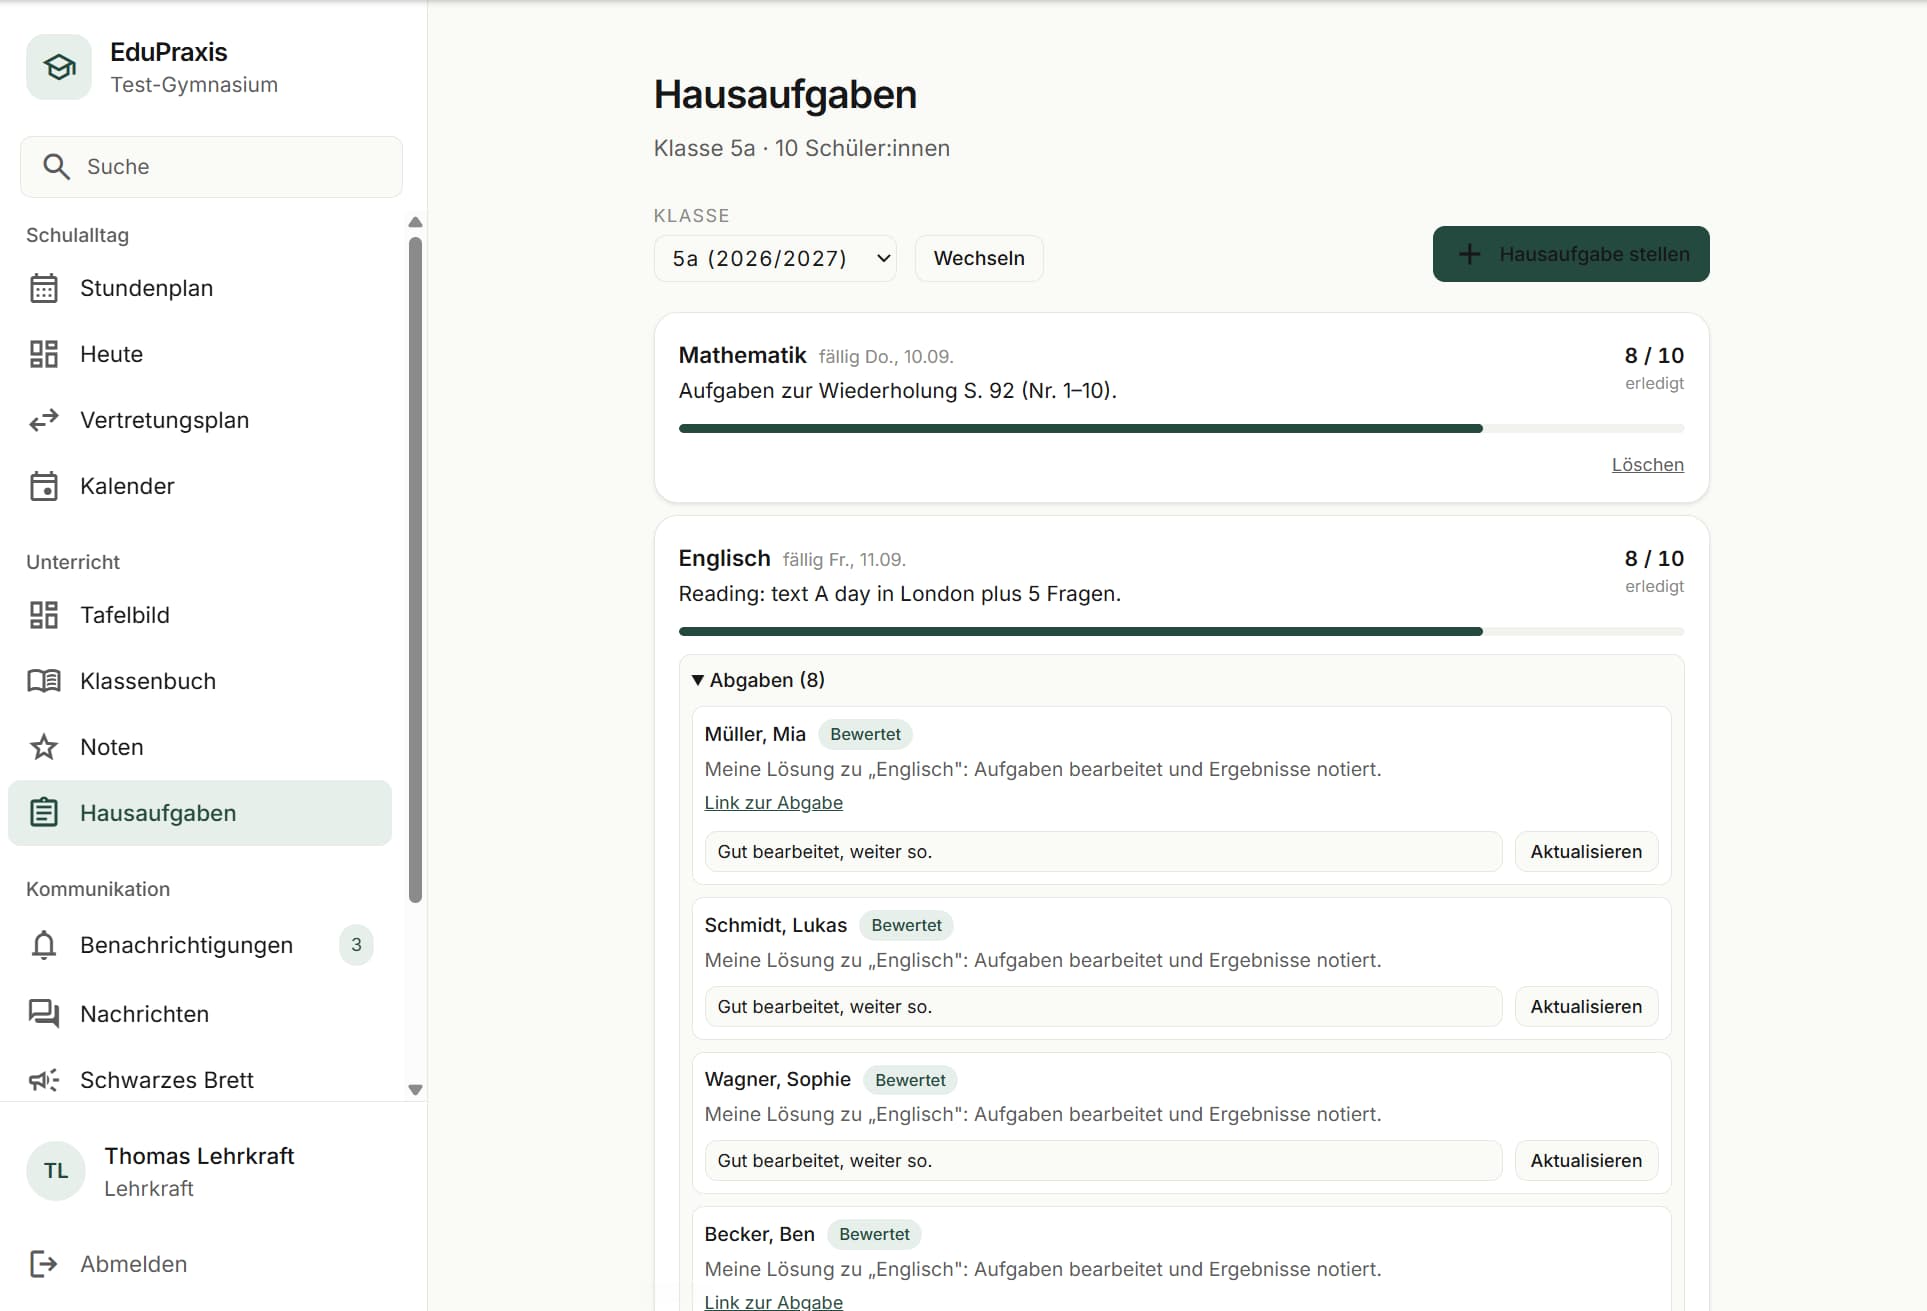The image size is (1927, 1311).
Task: Click the Hausaufgabe stellen button
Action: (x=1571, y=254)
